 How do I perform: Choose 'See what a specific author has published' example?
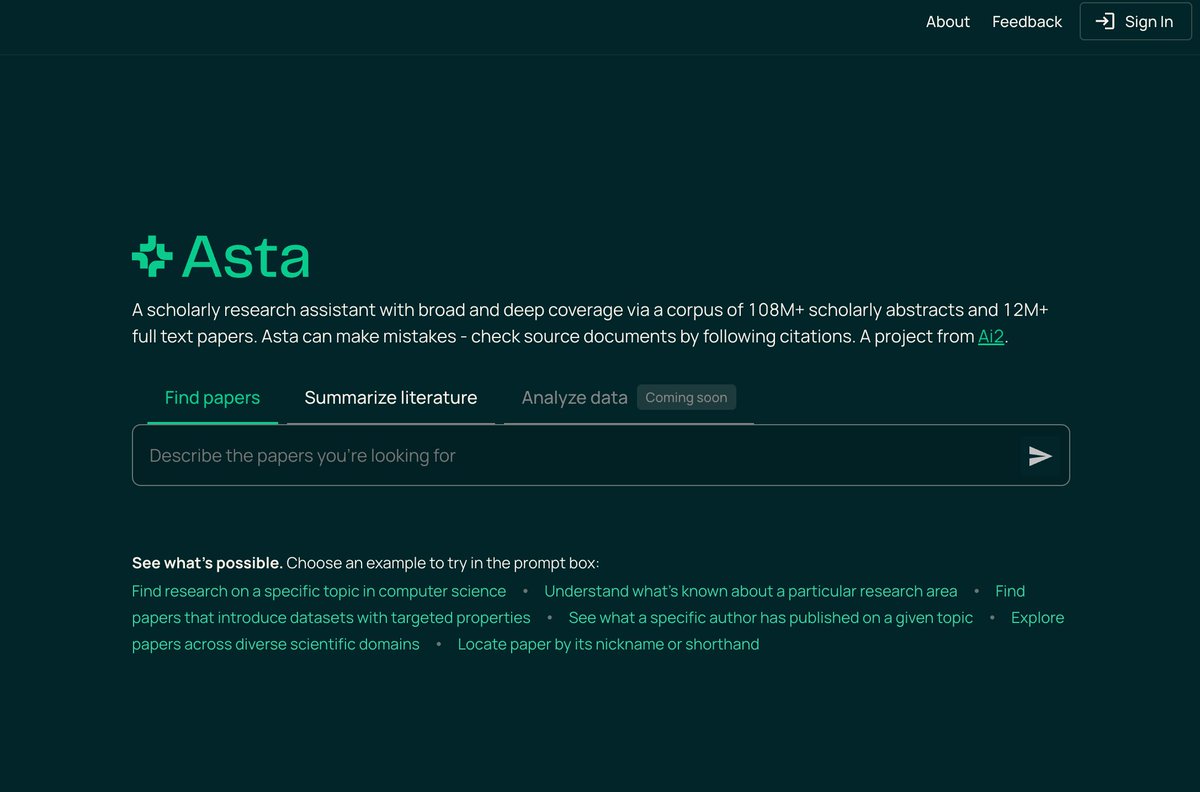pos(771,618)
